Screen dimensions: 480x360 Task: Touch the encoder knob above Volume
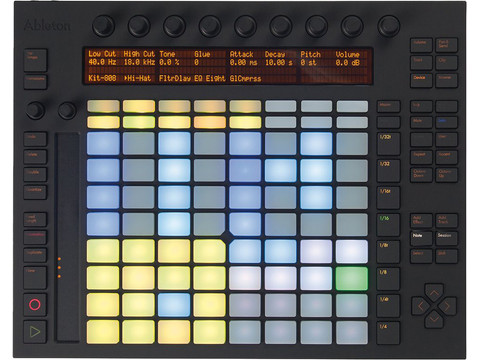coord(352,26)
